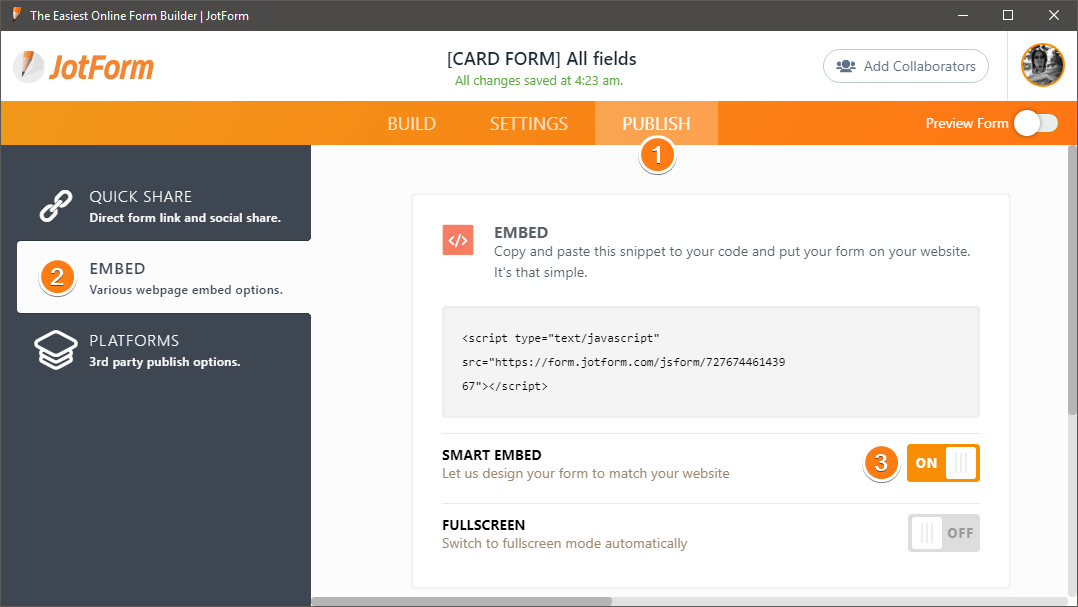Click the orange embed code icon
Image resolution: width=1078 pixels, height=607 pixels.
click(x=458, y=240)
